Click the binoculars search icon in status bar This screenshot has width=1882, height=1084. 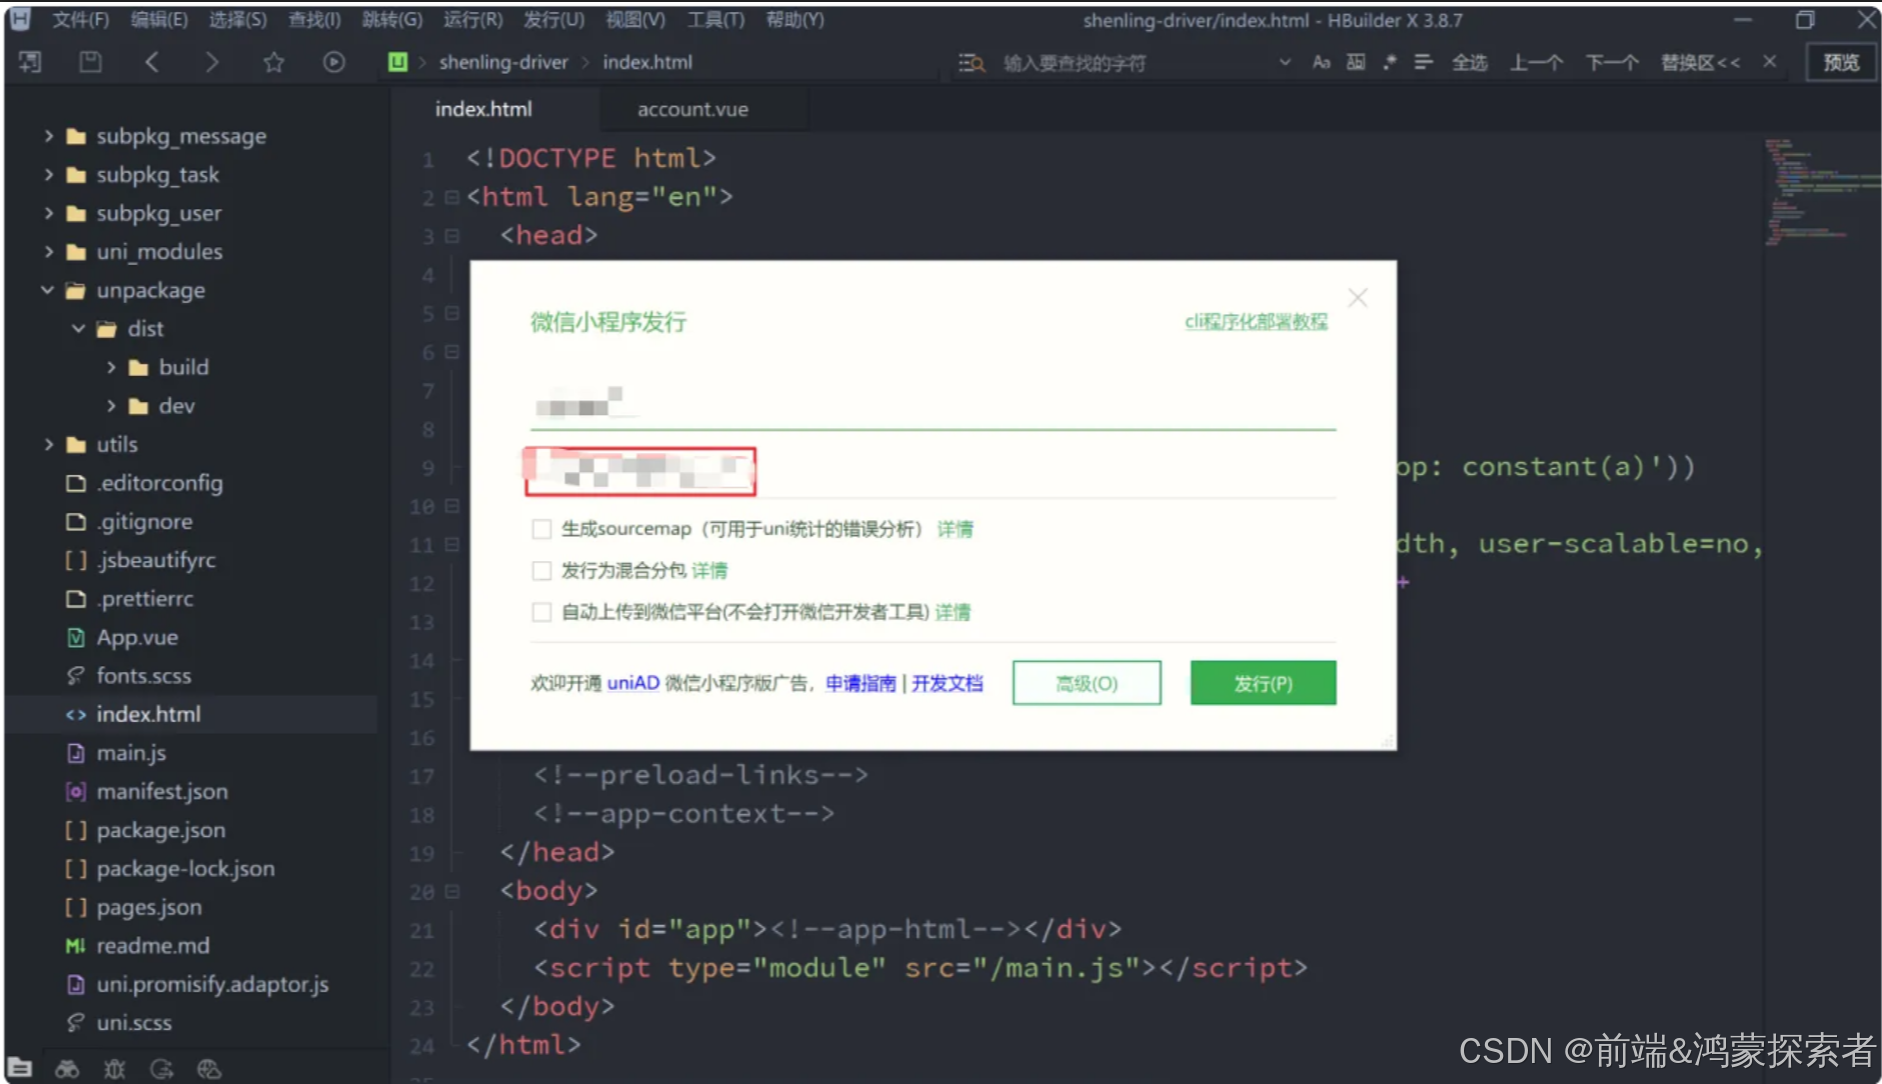[x=67, y=1069]
